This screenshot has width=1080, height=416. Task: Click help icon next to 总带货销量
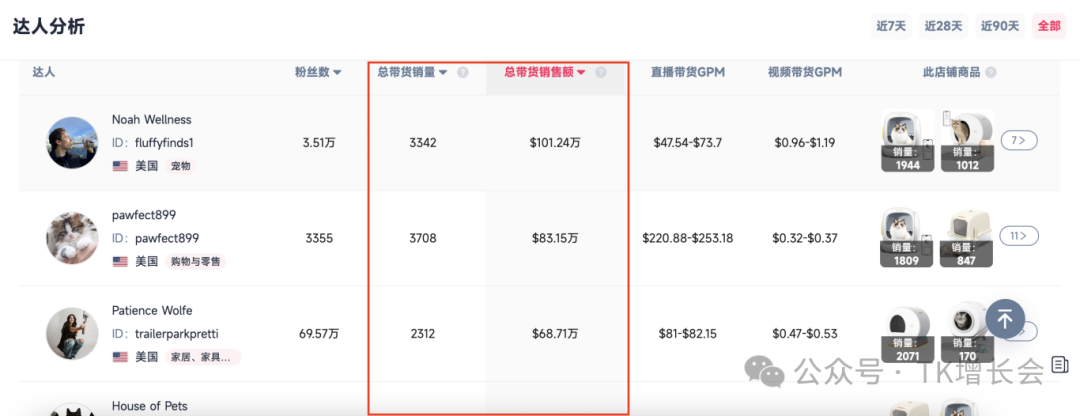463,73
